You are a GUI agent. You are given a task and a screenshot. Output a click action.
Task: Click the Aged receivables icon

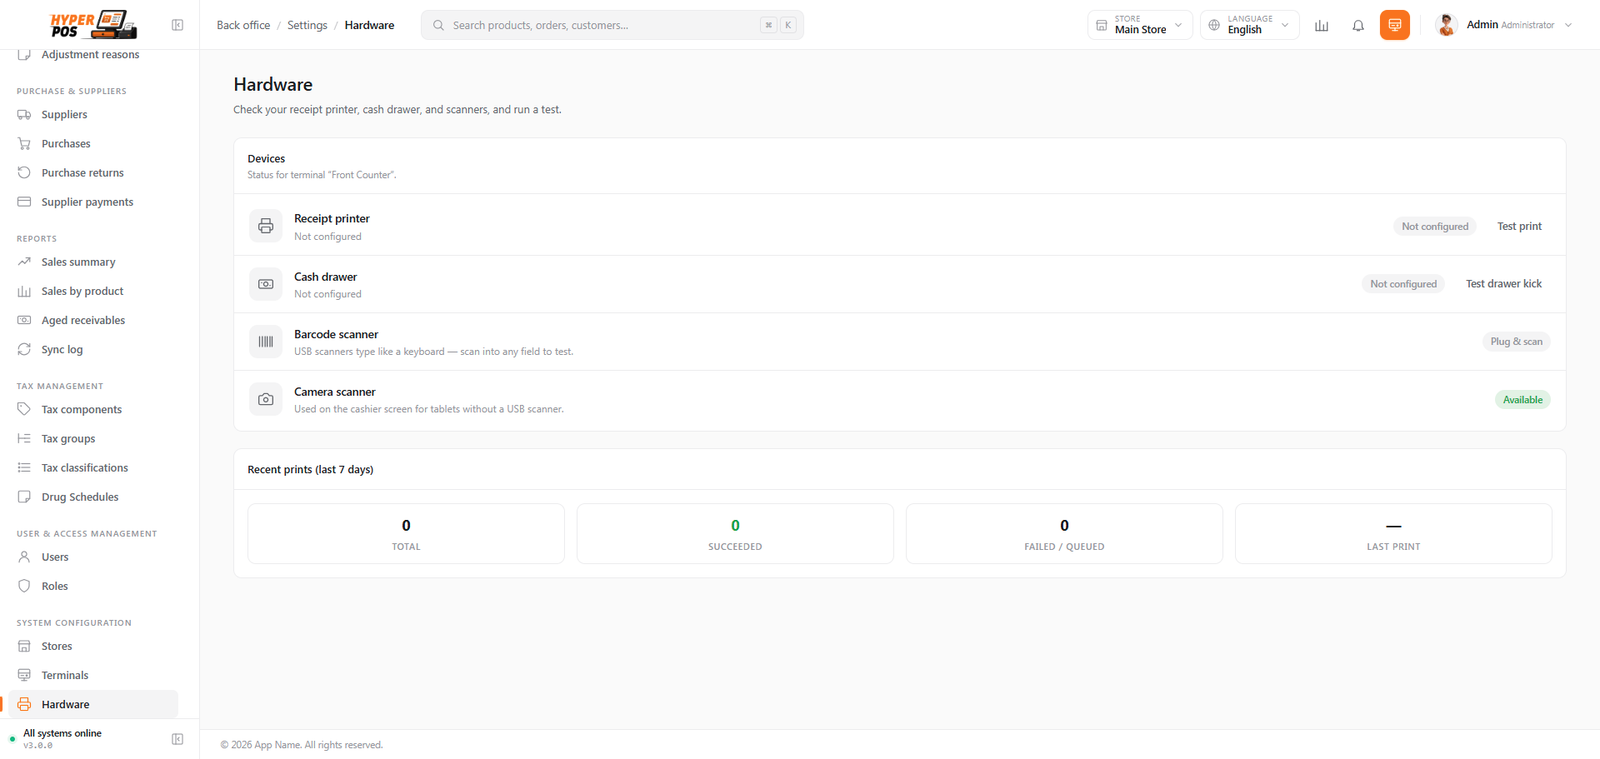(x=24, y=320)
